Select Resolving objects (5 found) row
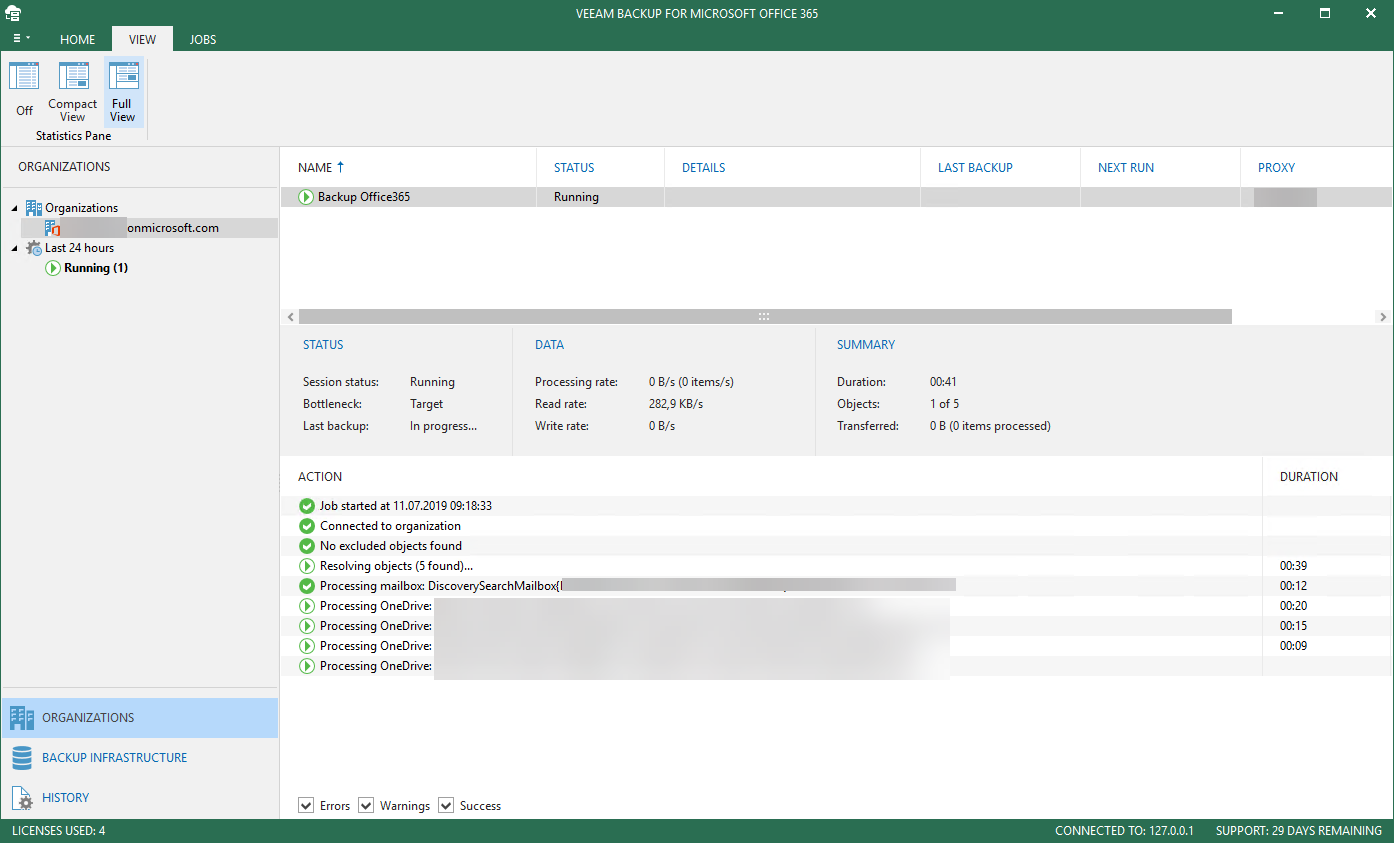 pos(836,566)
